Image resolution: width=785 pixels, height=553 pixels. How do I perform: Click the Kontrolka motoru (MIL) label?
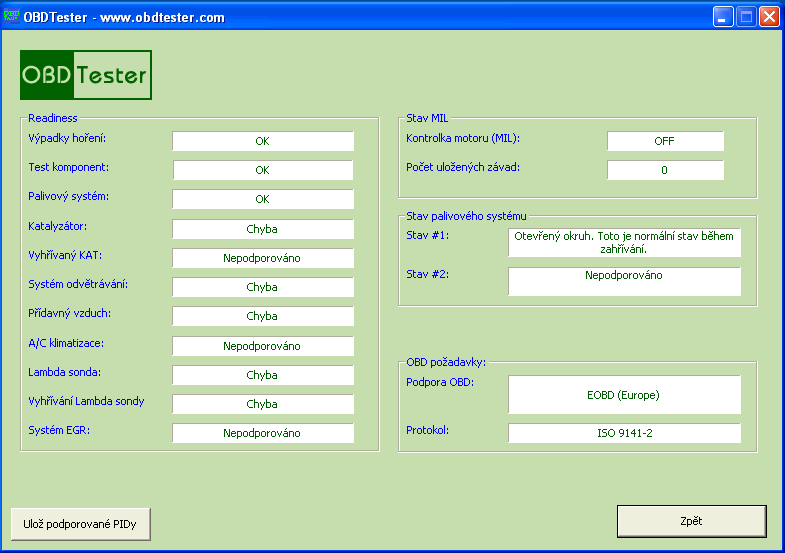(463, 139)
